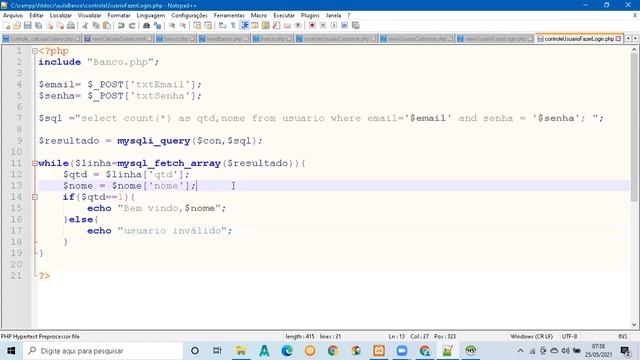Screen dimensions: 640x360
Task: Open the Janela menu
Action: tap(333, 15)
